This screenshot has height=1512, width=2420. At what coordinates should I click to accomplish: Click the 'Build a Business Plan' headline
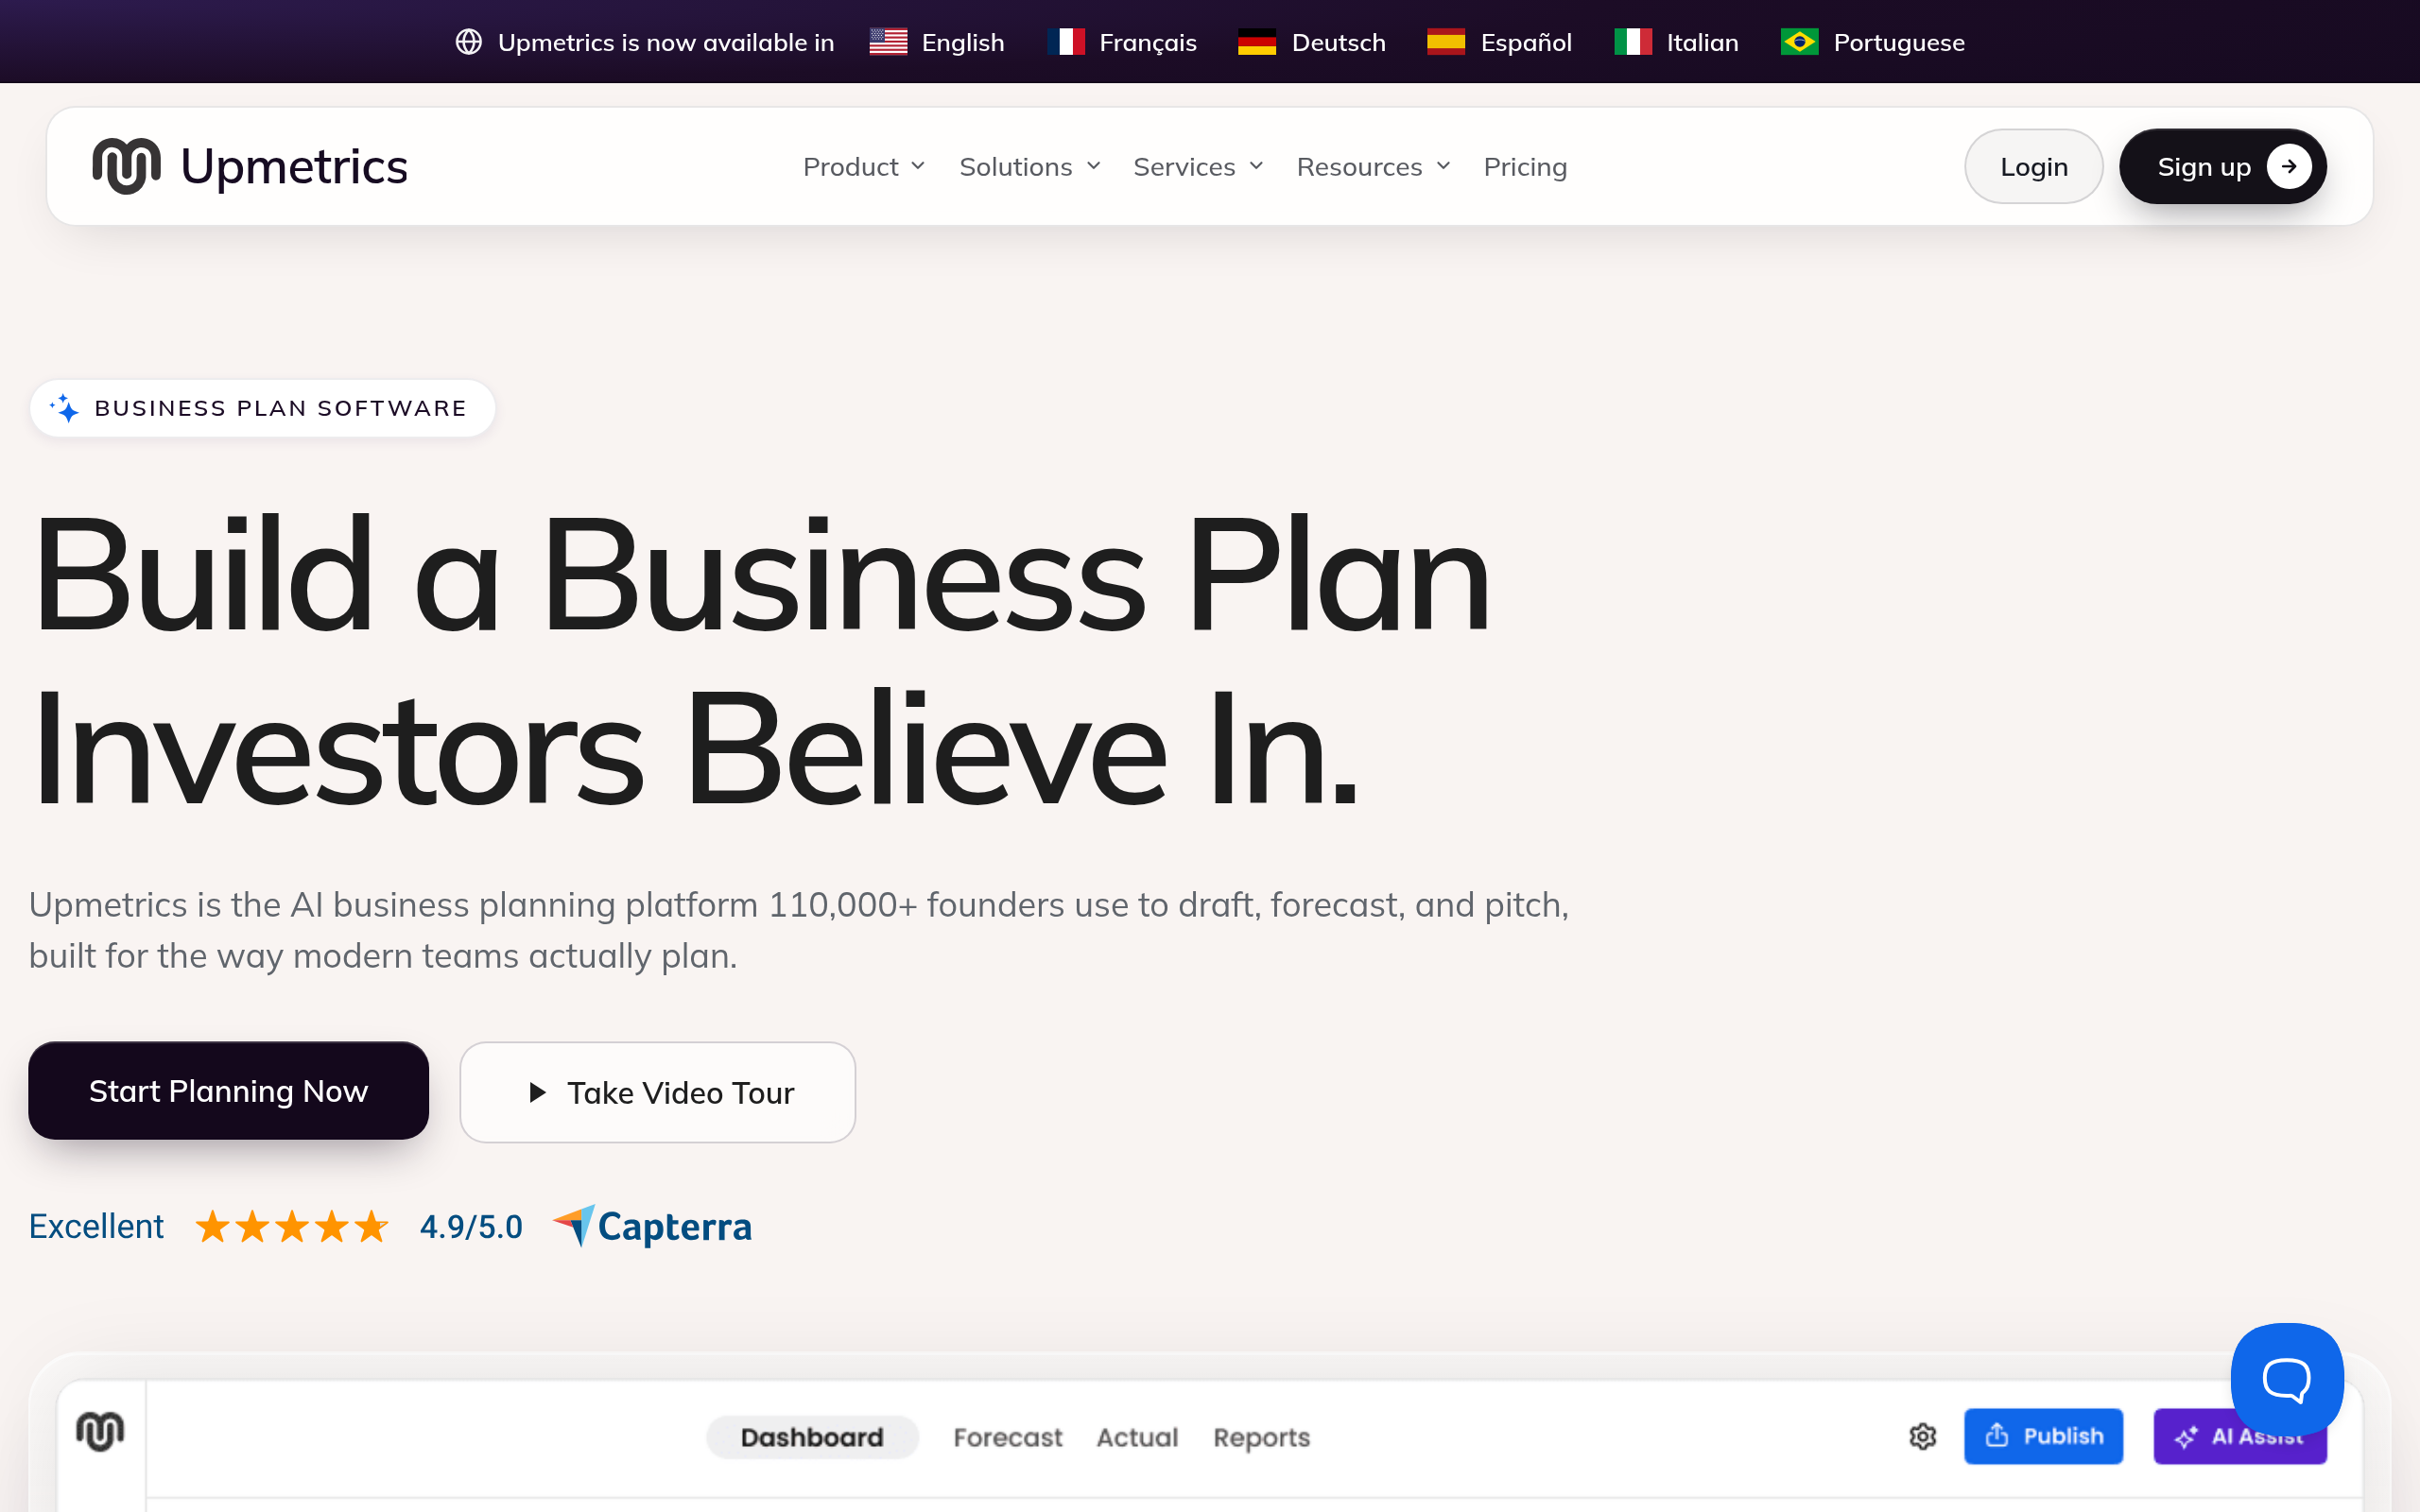762,575
